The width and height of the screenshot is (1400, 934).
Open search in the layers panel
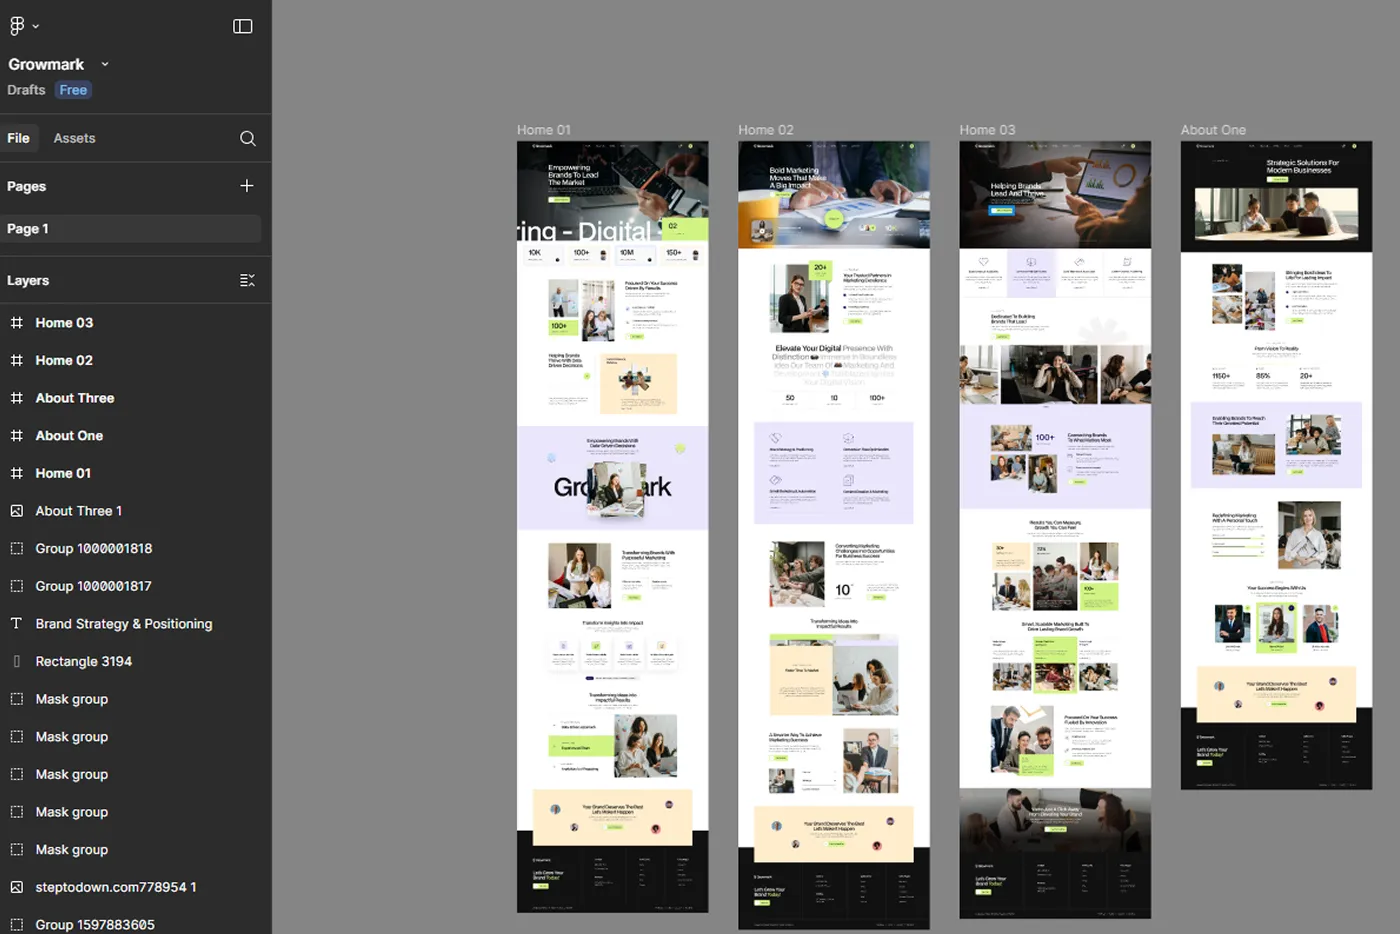pos(247,138)
